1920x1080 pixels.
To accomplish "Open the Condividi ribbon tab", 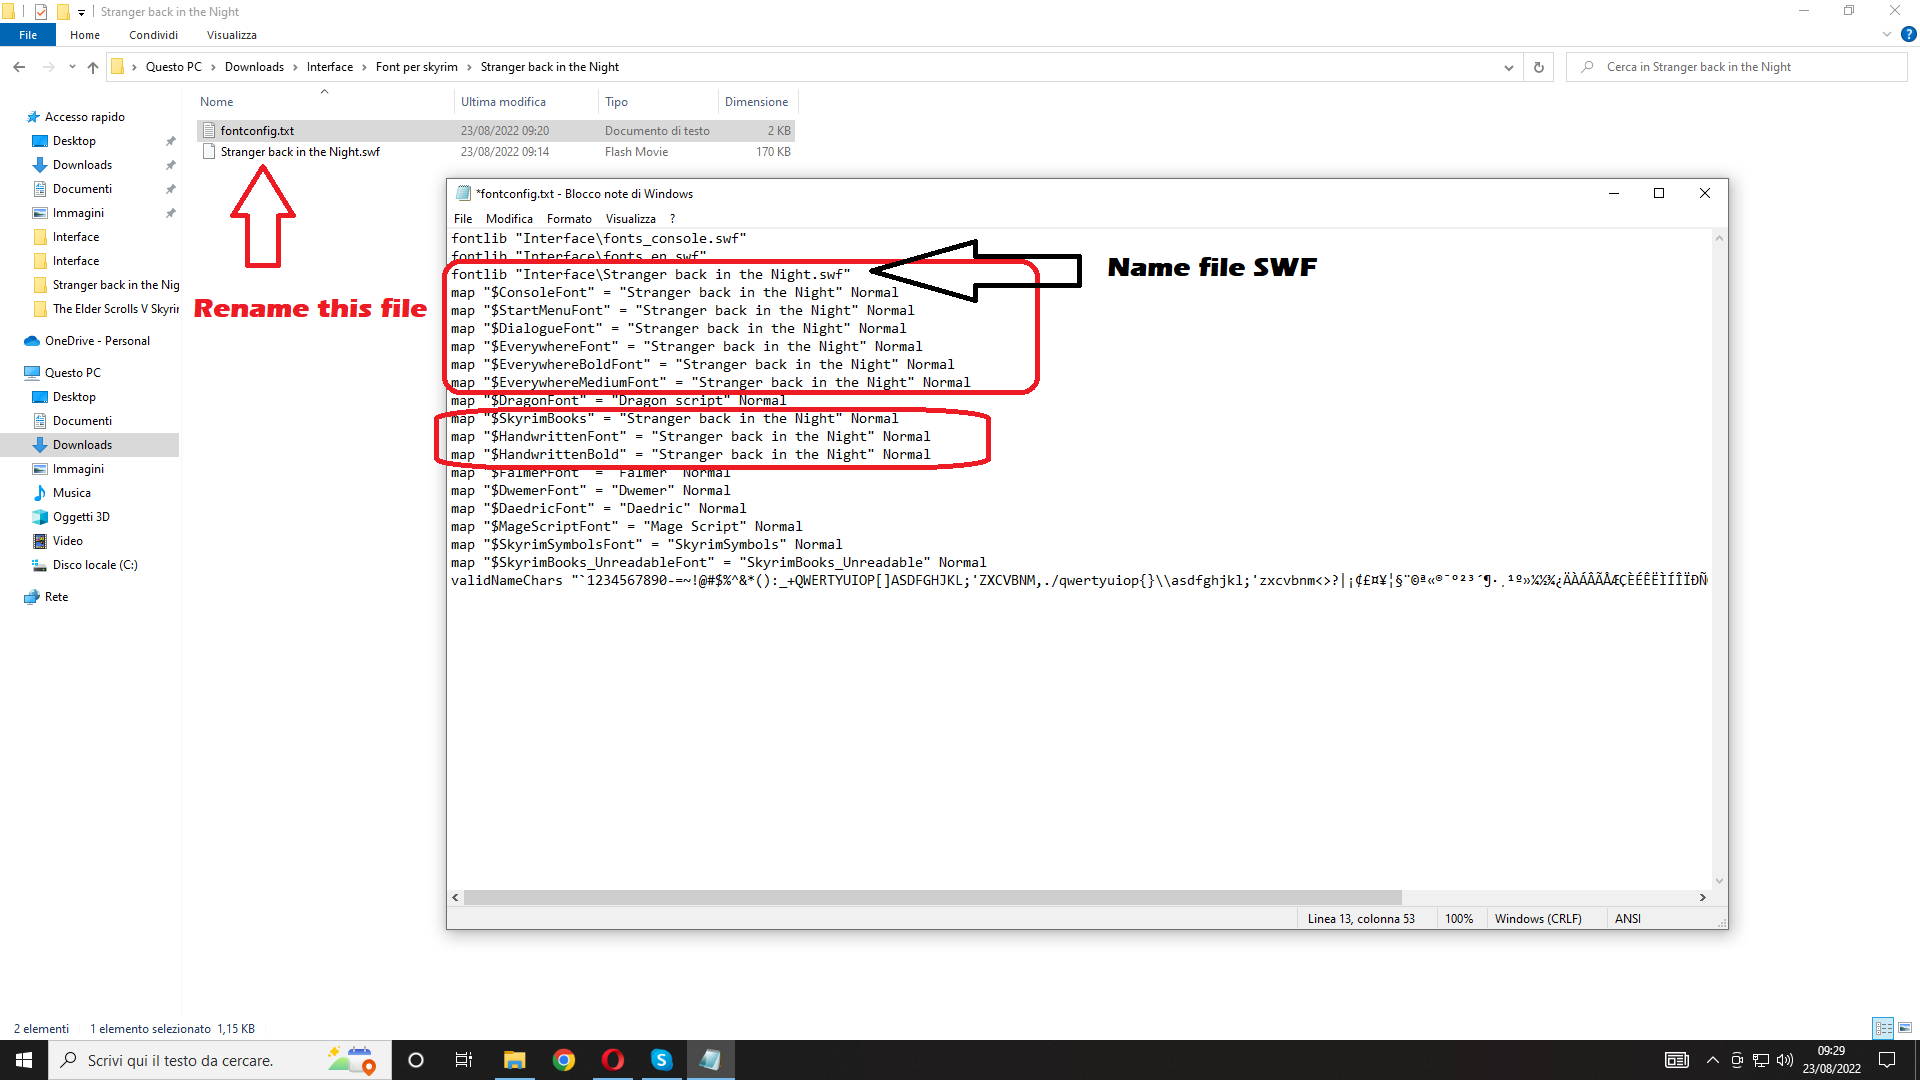I will point(153,35).
